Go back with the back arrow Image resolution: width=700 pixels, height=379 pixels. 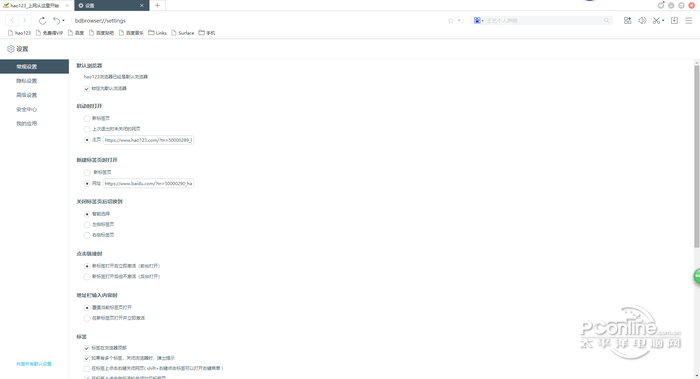point(12,21)
